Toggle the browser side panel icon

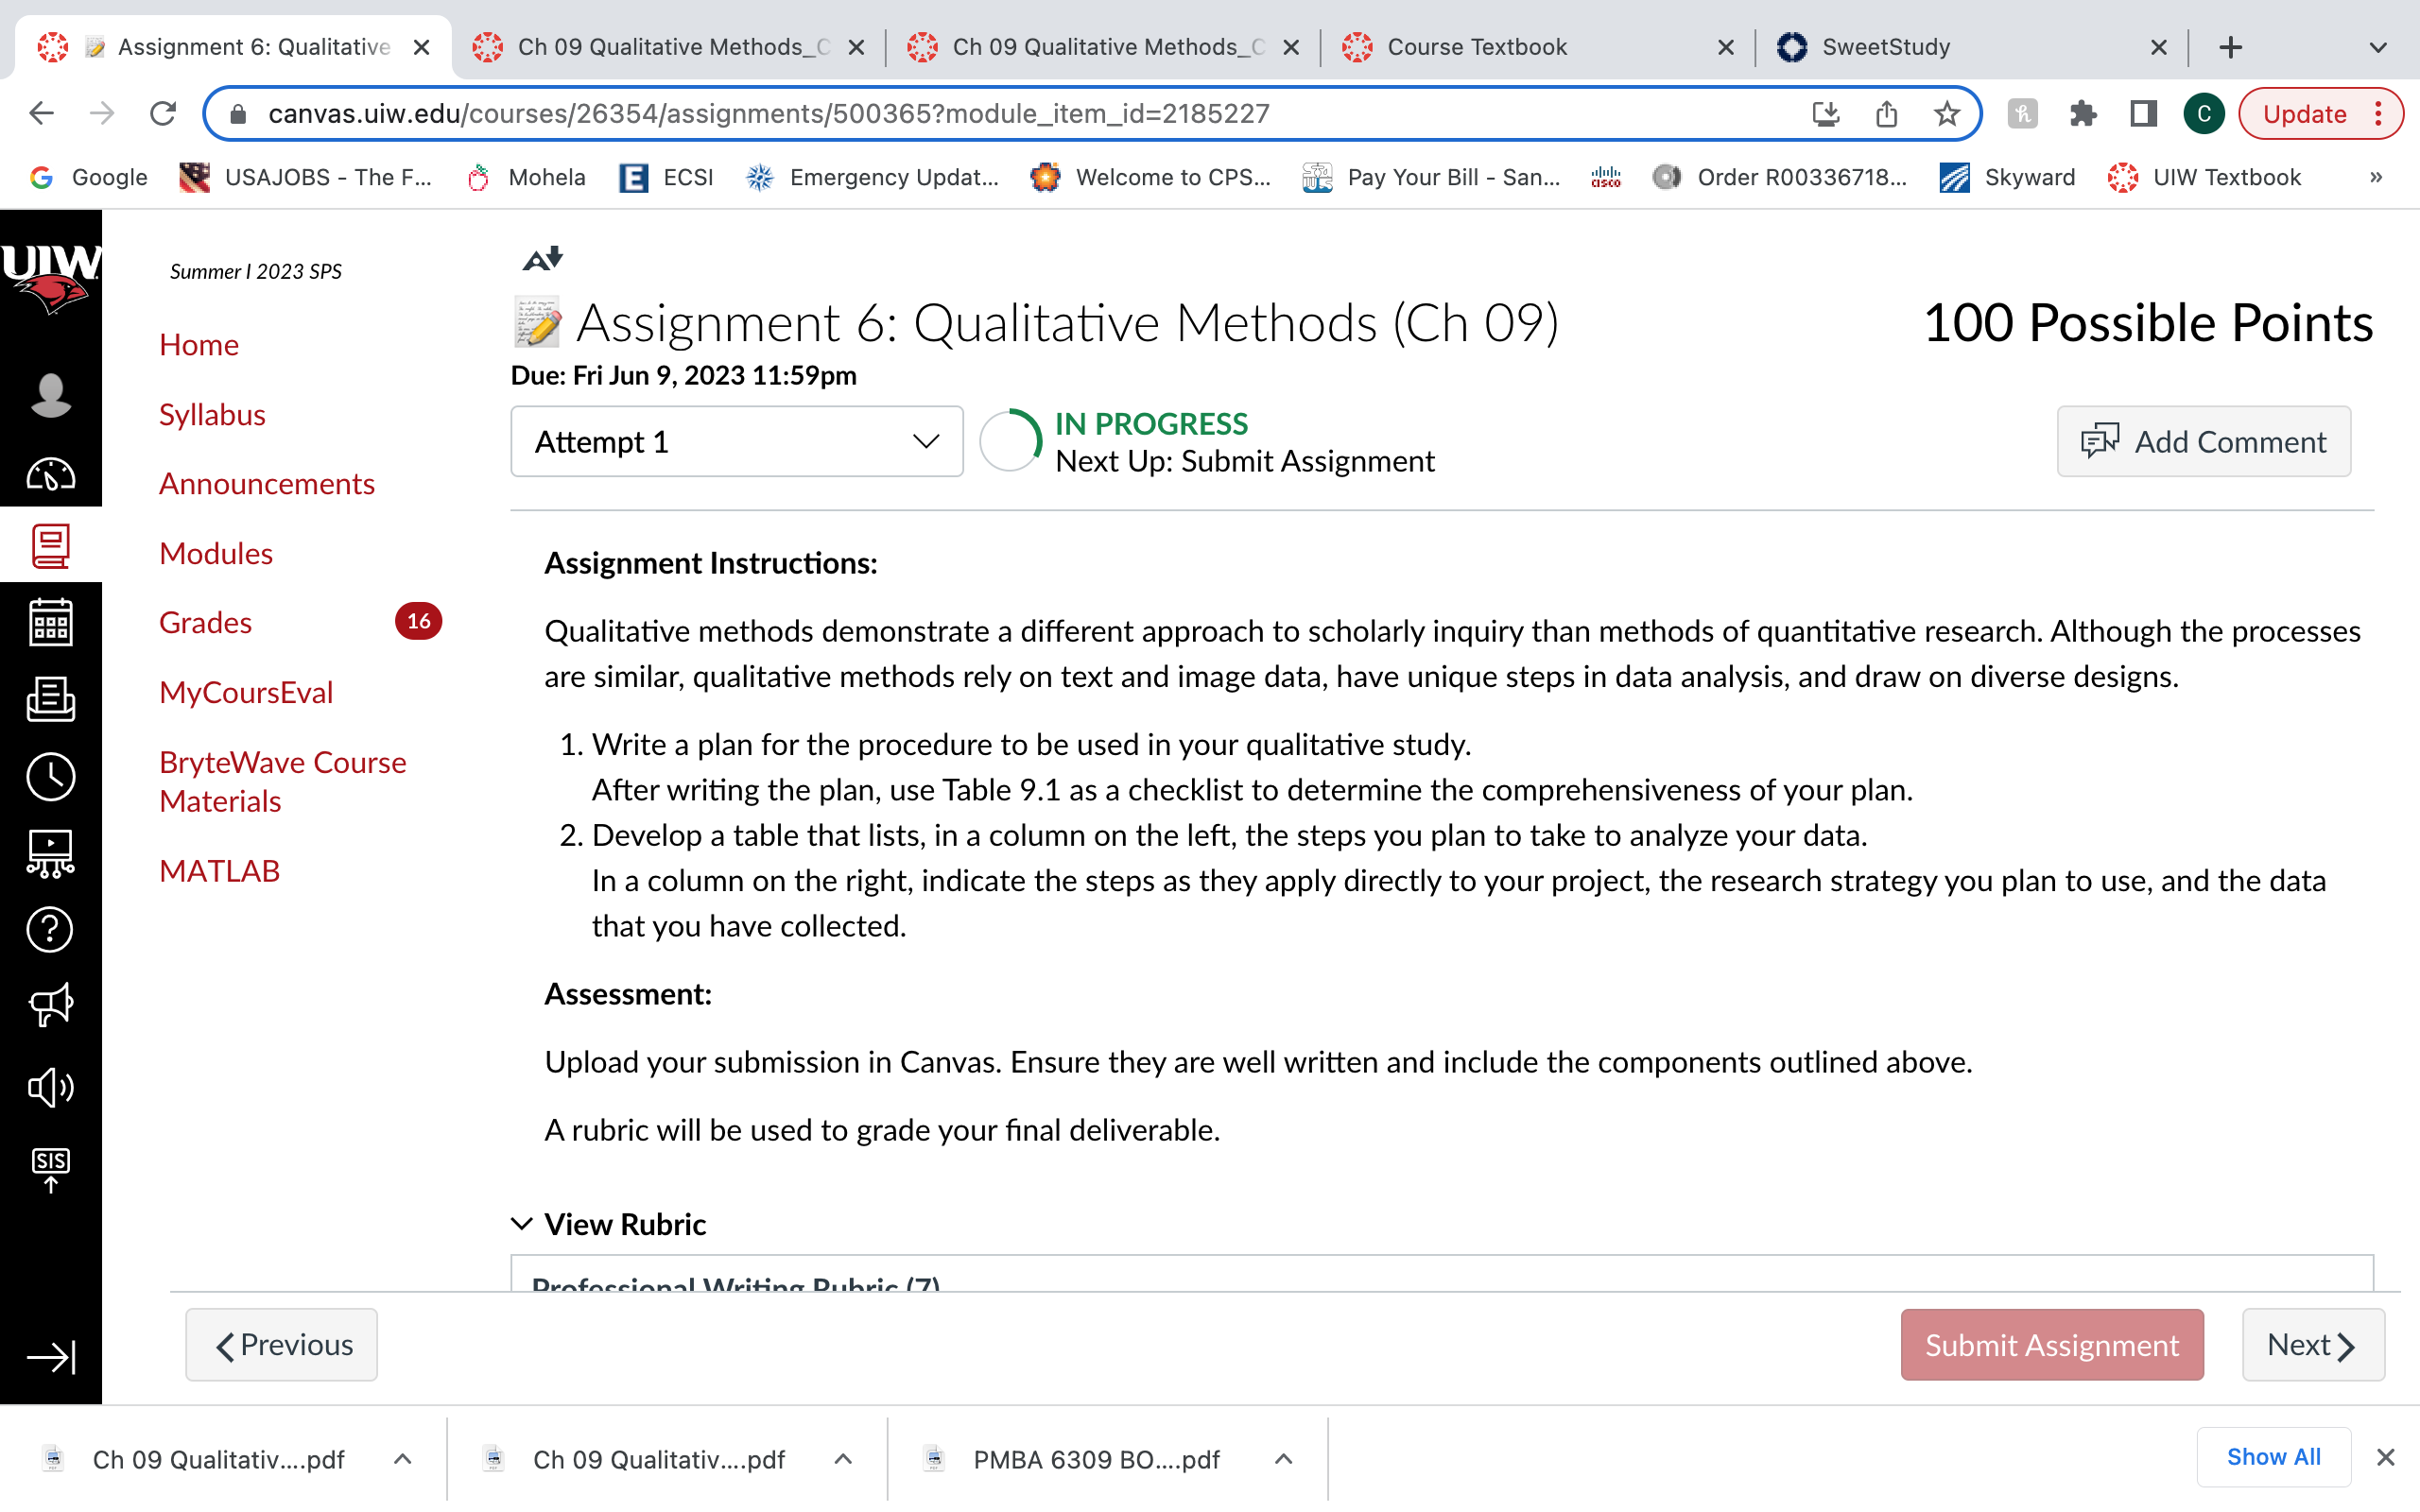click(2143, 114)
